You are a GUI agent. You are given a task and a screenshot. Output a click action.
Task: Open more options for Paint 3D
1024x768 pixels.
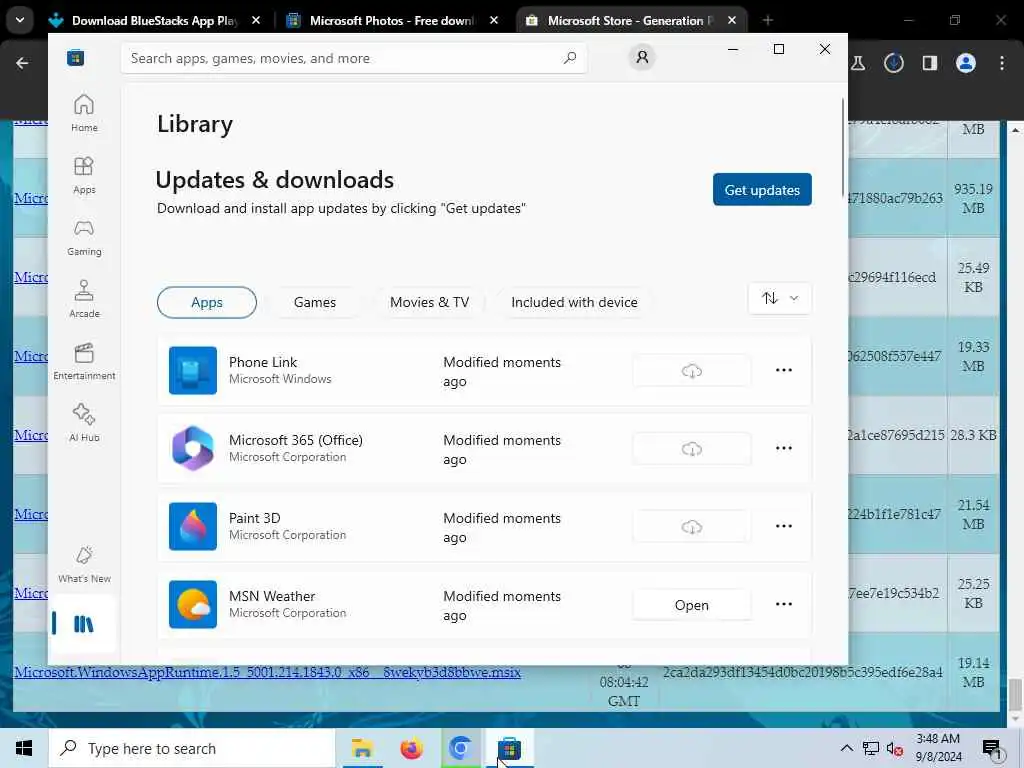(x=784, y=526)
